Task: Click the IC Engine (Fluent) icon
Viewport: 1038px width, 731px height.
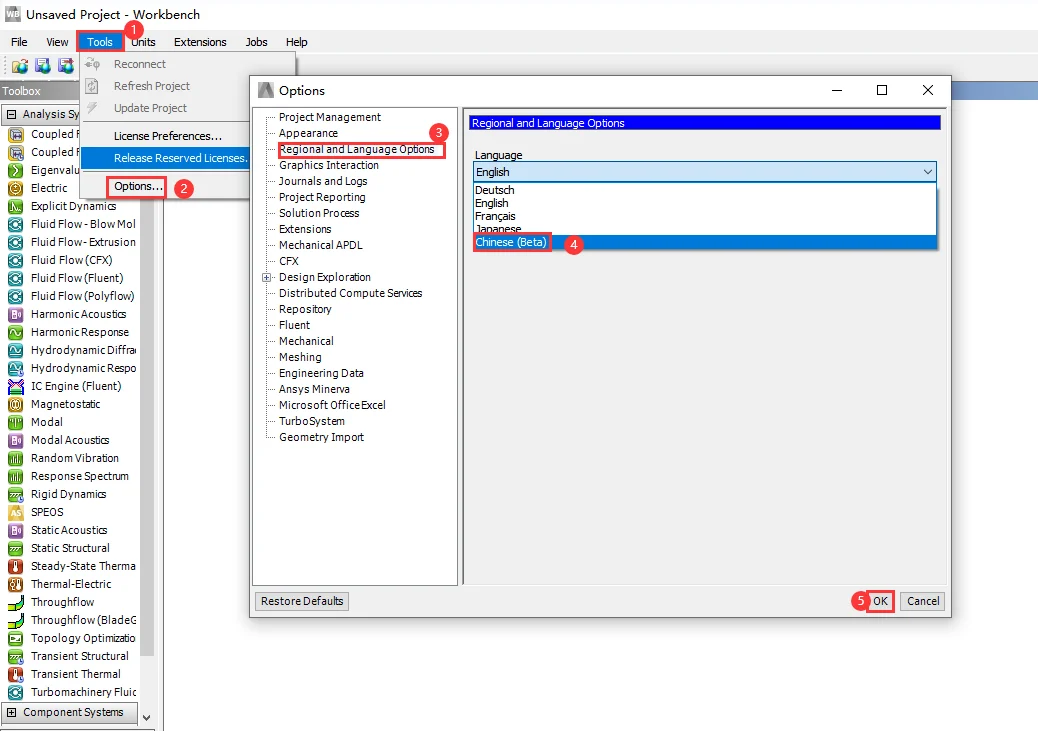Action: [x=15, y=386]
